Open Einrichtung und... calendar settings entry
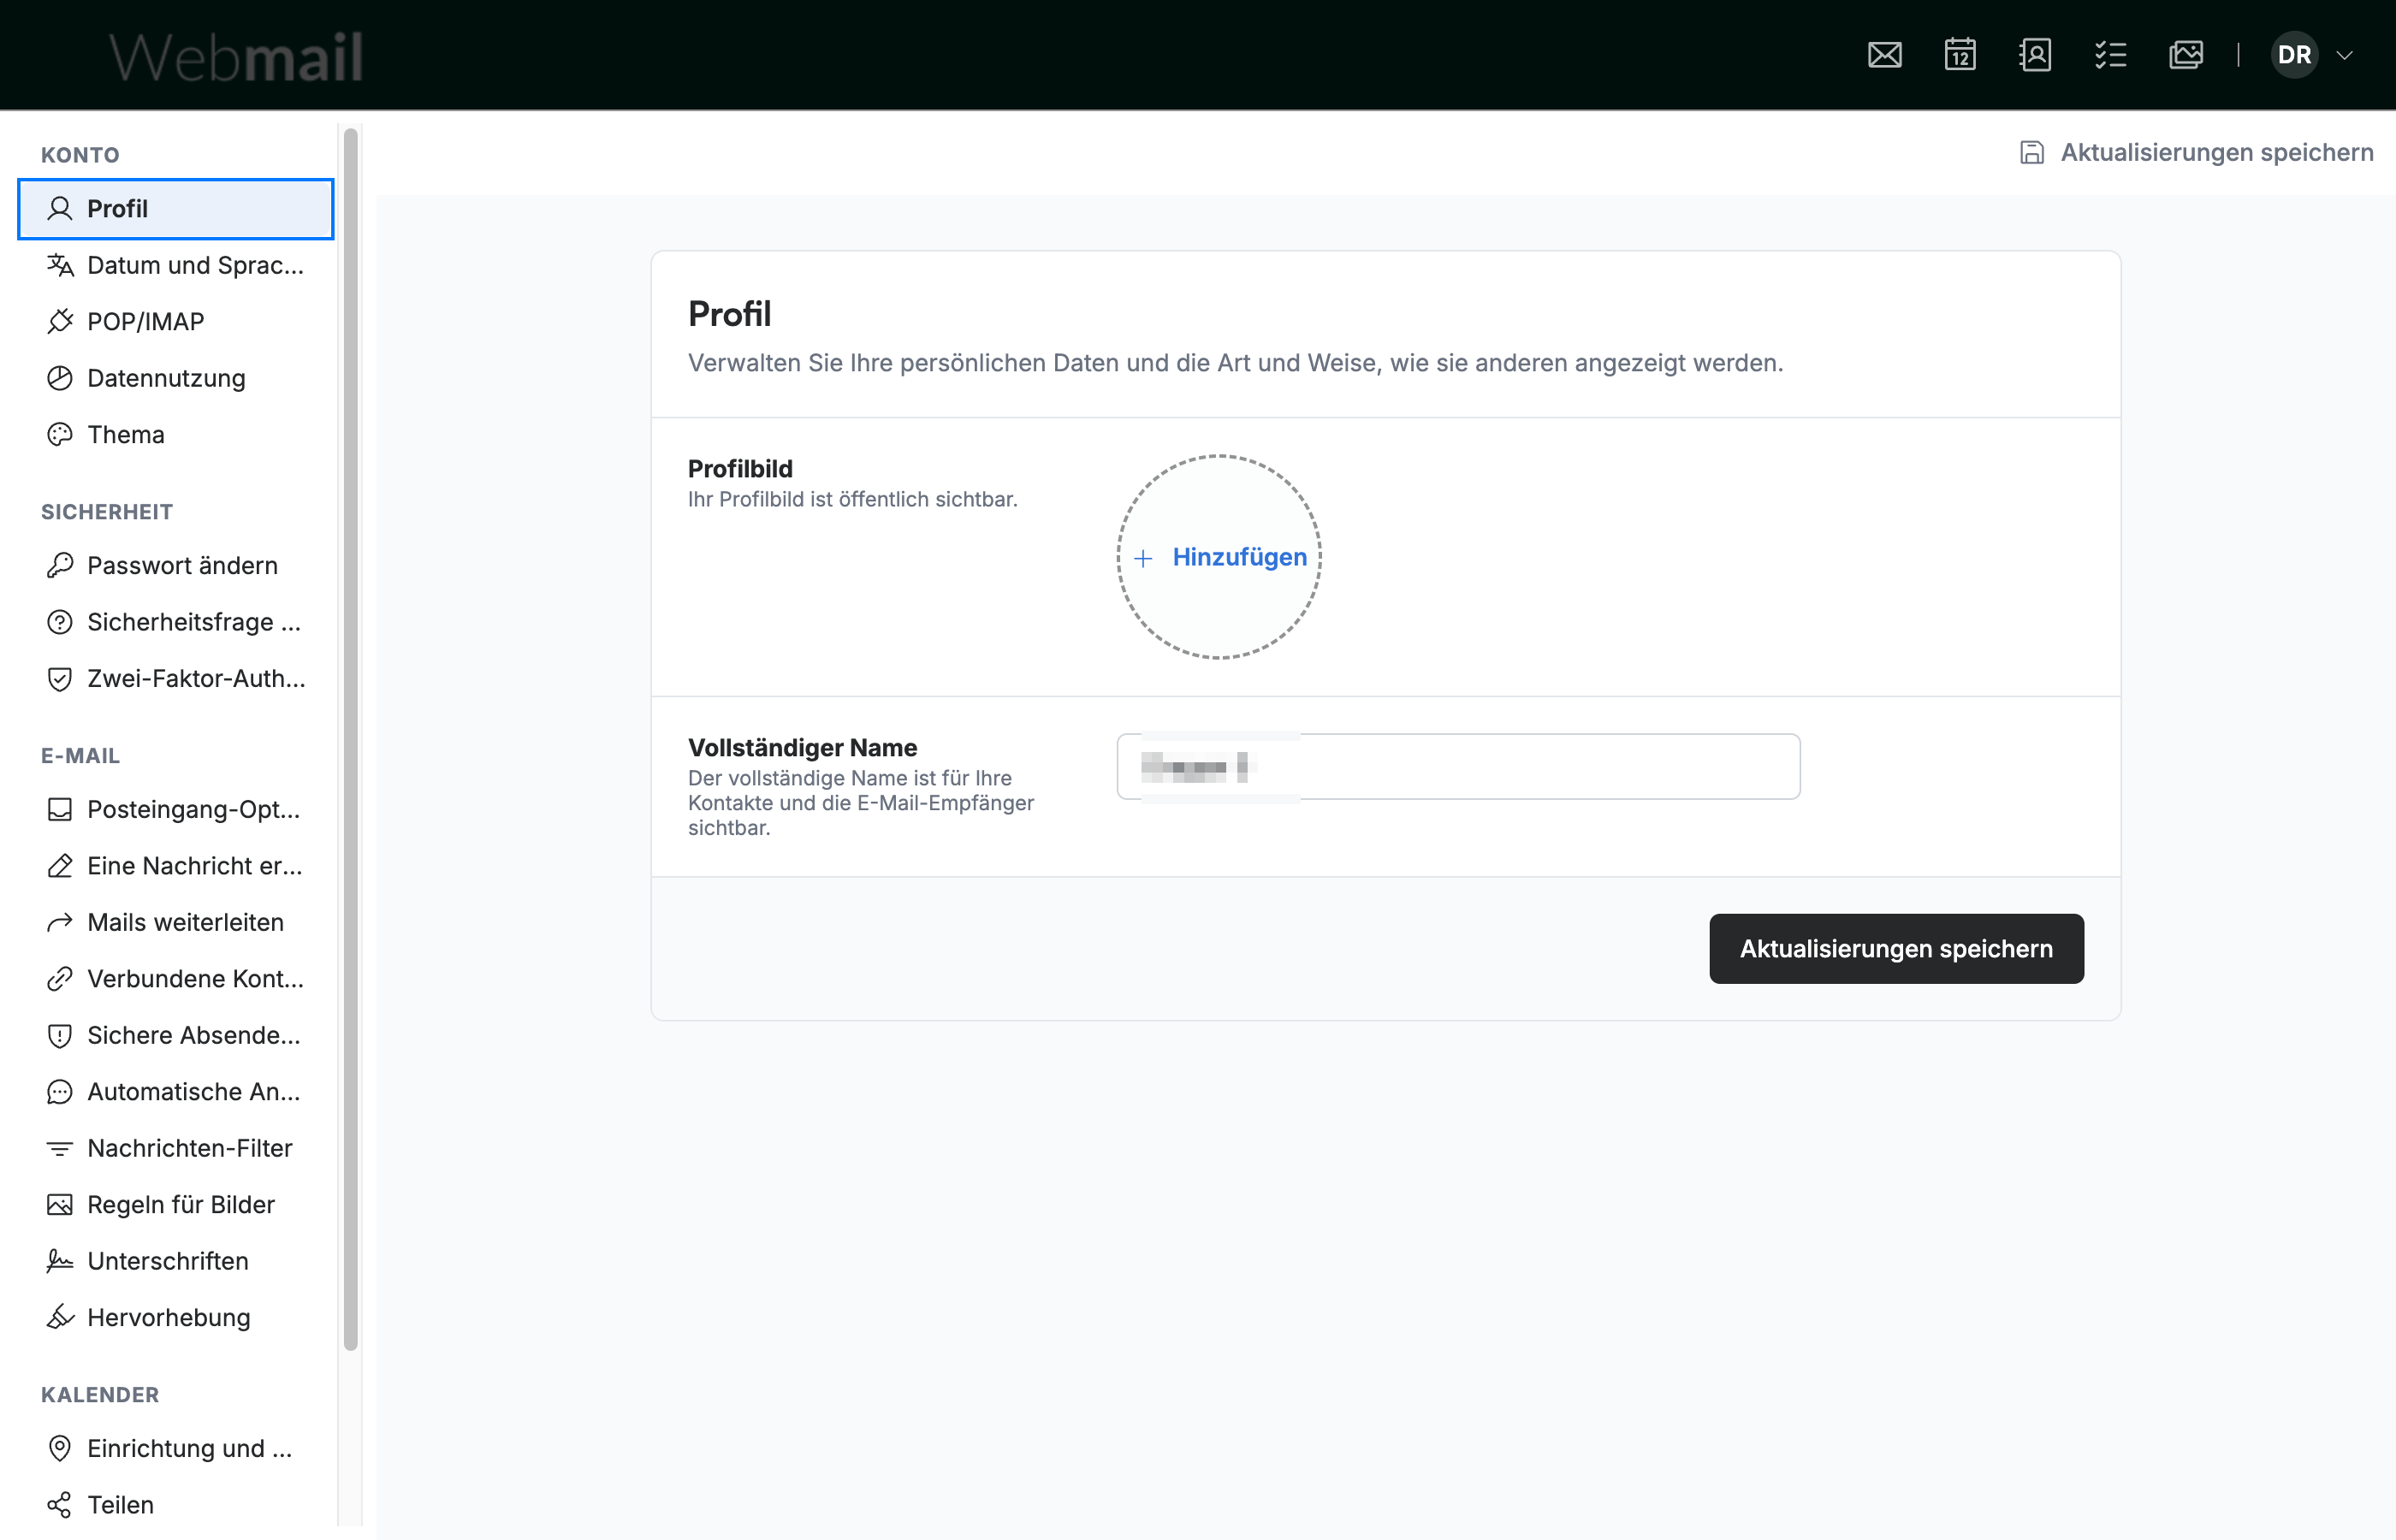 tap(176, 1448)
